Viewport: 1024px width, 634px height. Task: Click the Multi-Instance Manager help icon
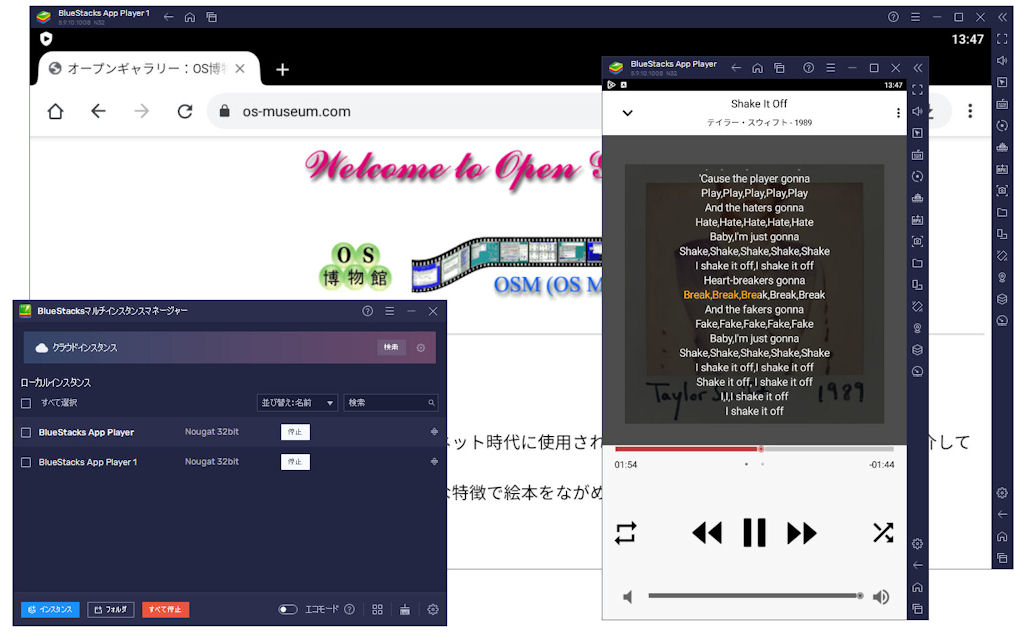[x=368, y=311]
